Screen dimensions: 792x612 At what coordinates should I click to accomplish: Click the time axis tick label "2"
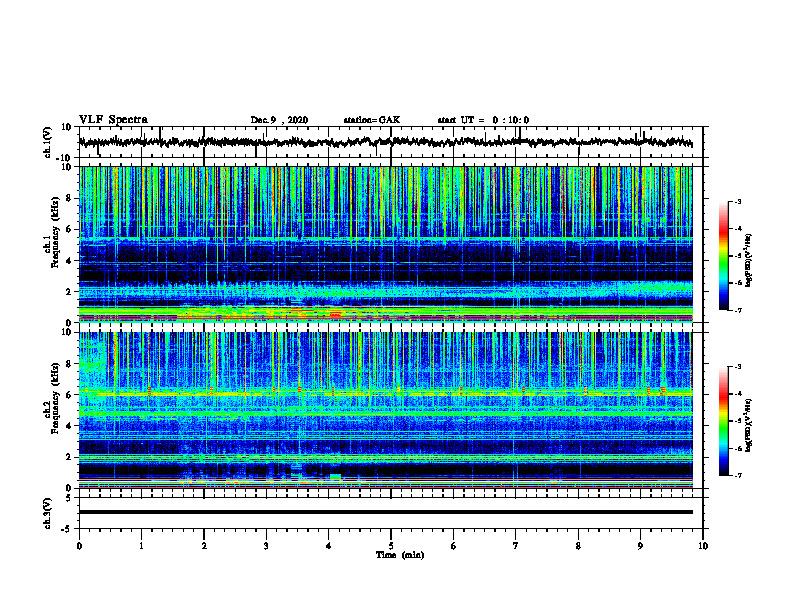pos(204,546)
